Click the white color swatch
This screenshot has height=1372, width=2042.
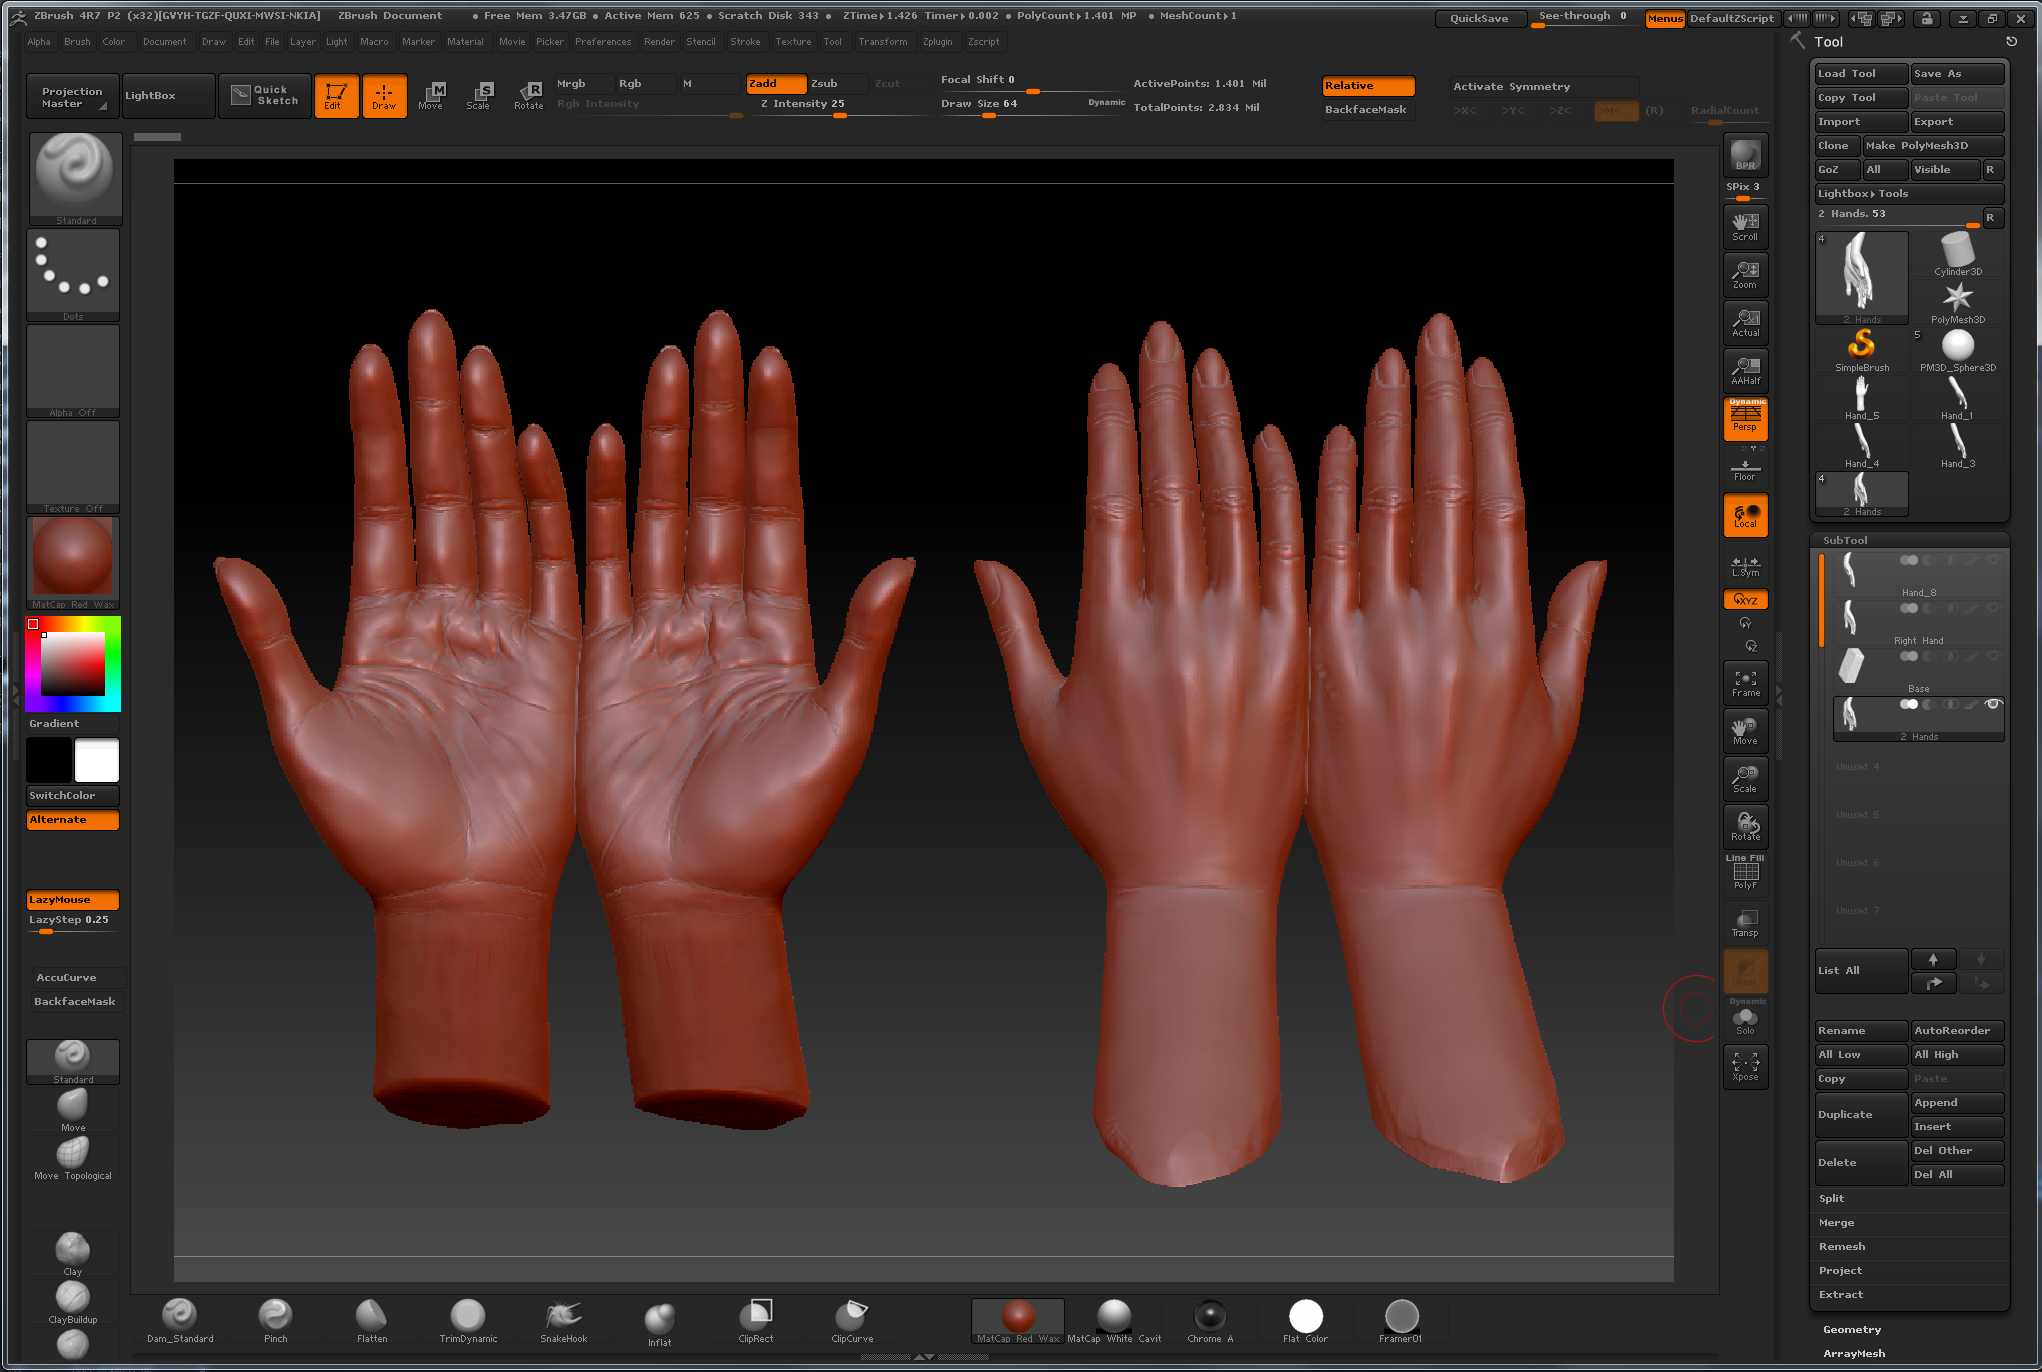tap(97, 761)
